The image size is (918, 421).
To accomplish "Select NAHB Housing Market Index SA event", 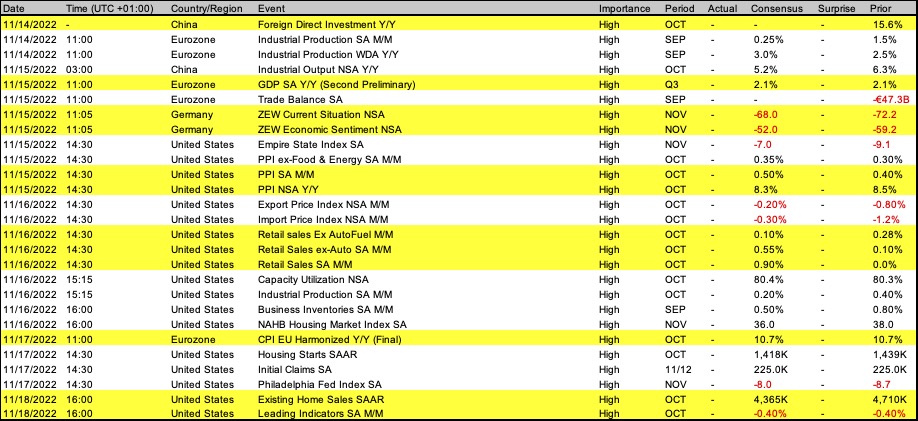I will pyautogui.click(x=332, y=324).
